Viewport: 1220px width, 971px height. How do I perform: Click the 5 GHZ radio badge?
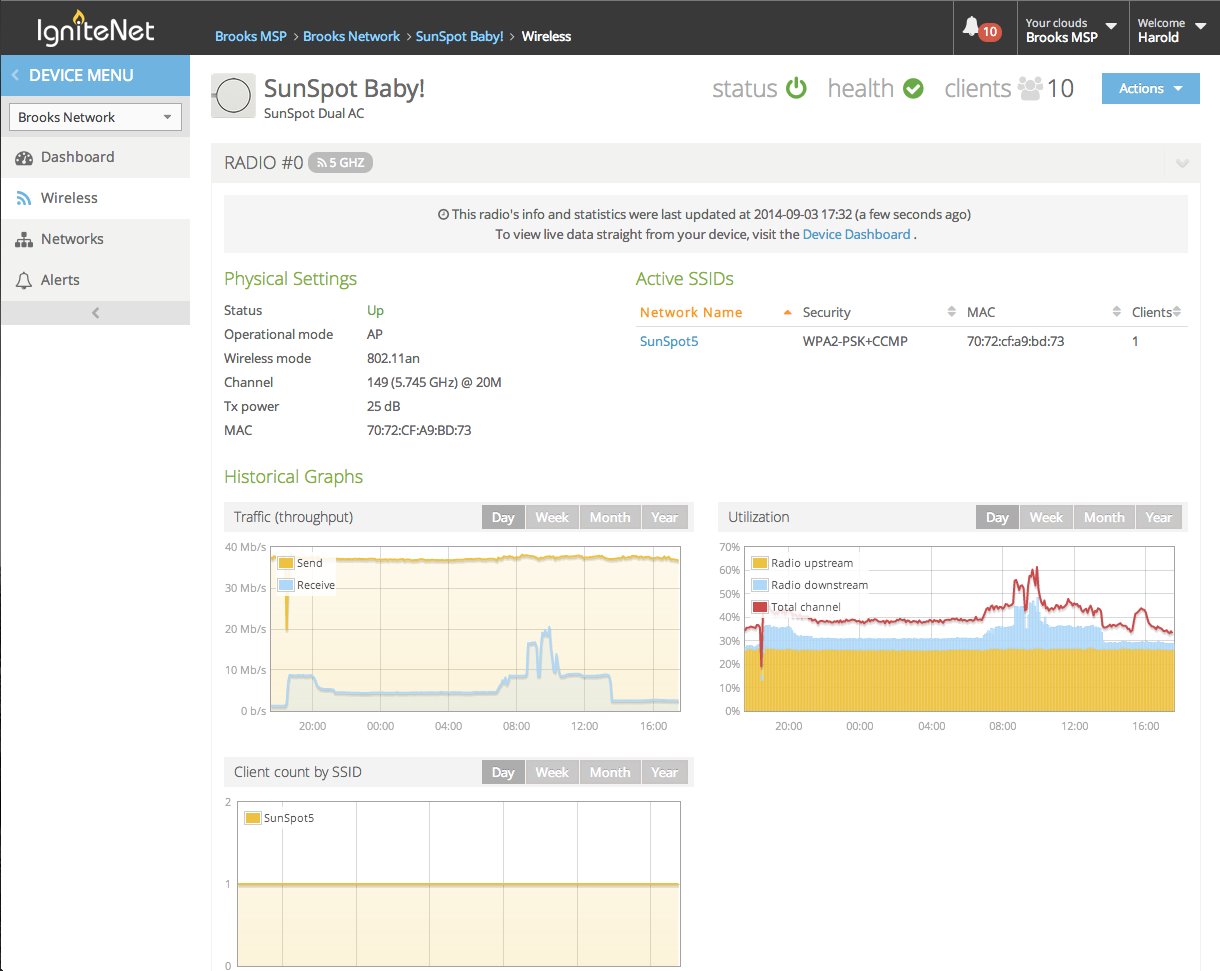point(340,162)
